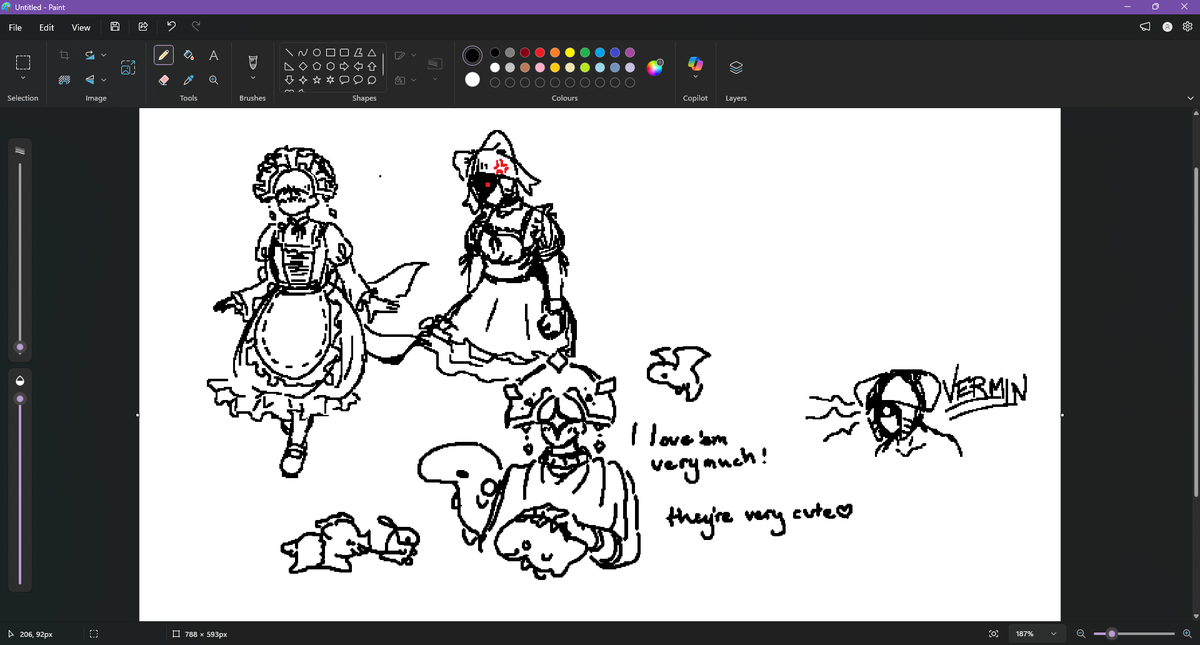
Task: Activate the Colour 2 secondary swatch
Action: point(472,79)
